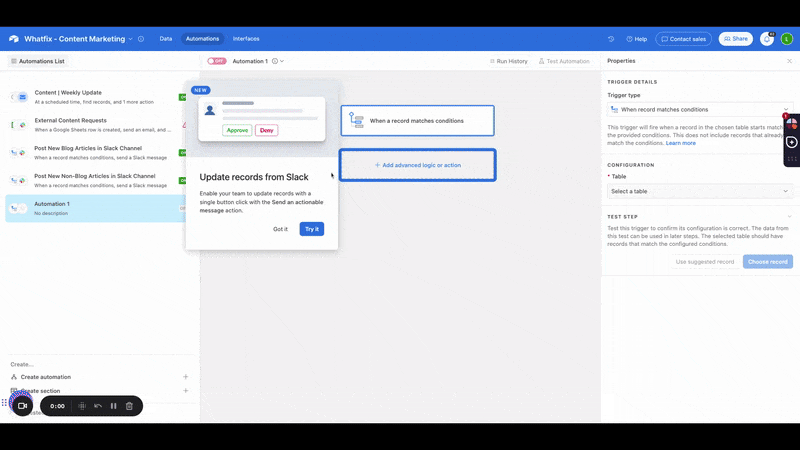This screenshot has width=800, height=450.
Task: Delete the recording with trash icon
Action: (129, 406)
